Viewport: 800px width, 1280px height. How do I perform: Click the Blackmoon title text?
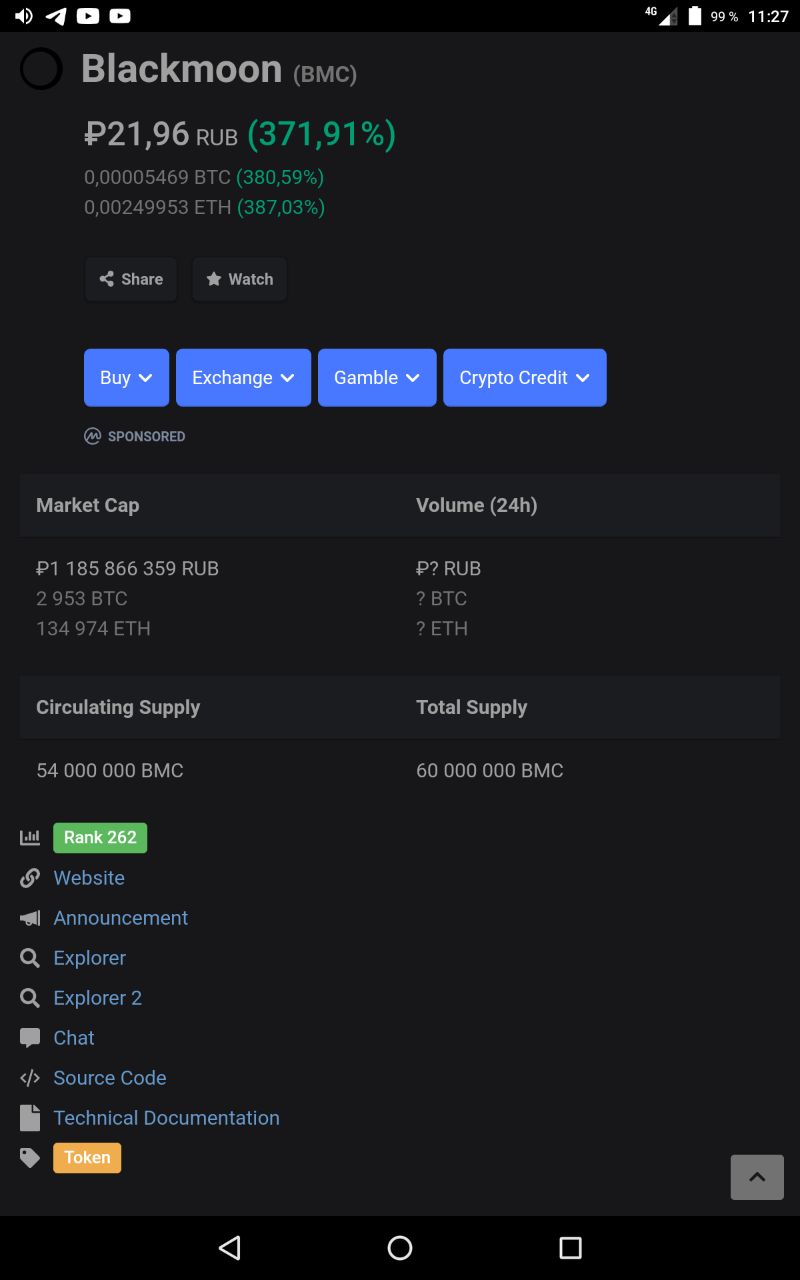click(x=181, y=69)
